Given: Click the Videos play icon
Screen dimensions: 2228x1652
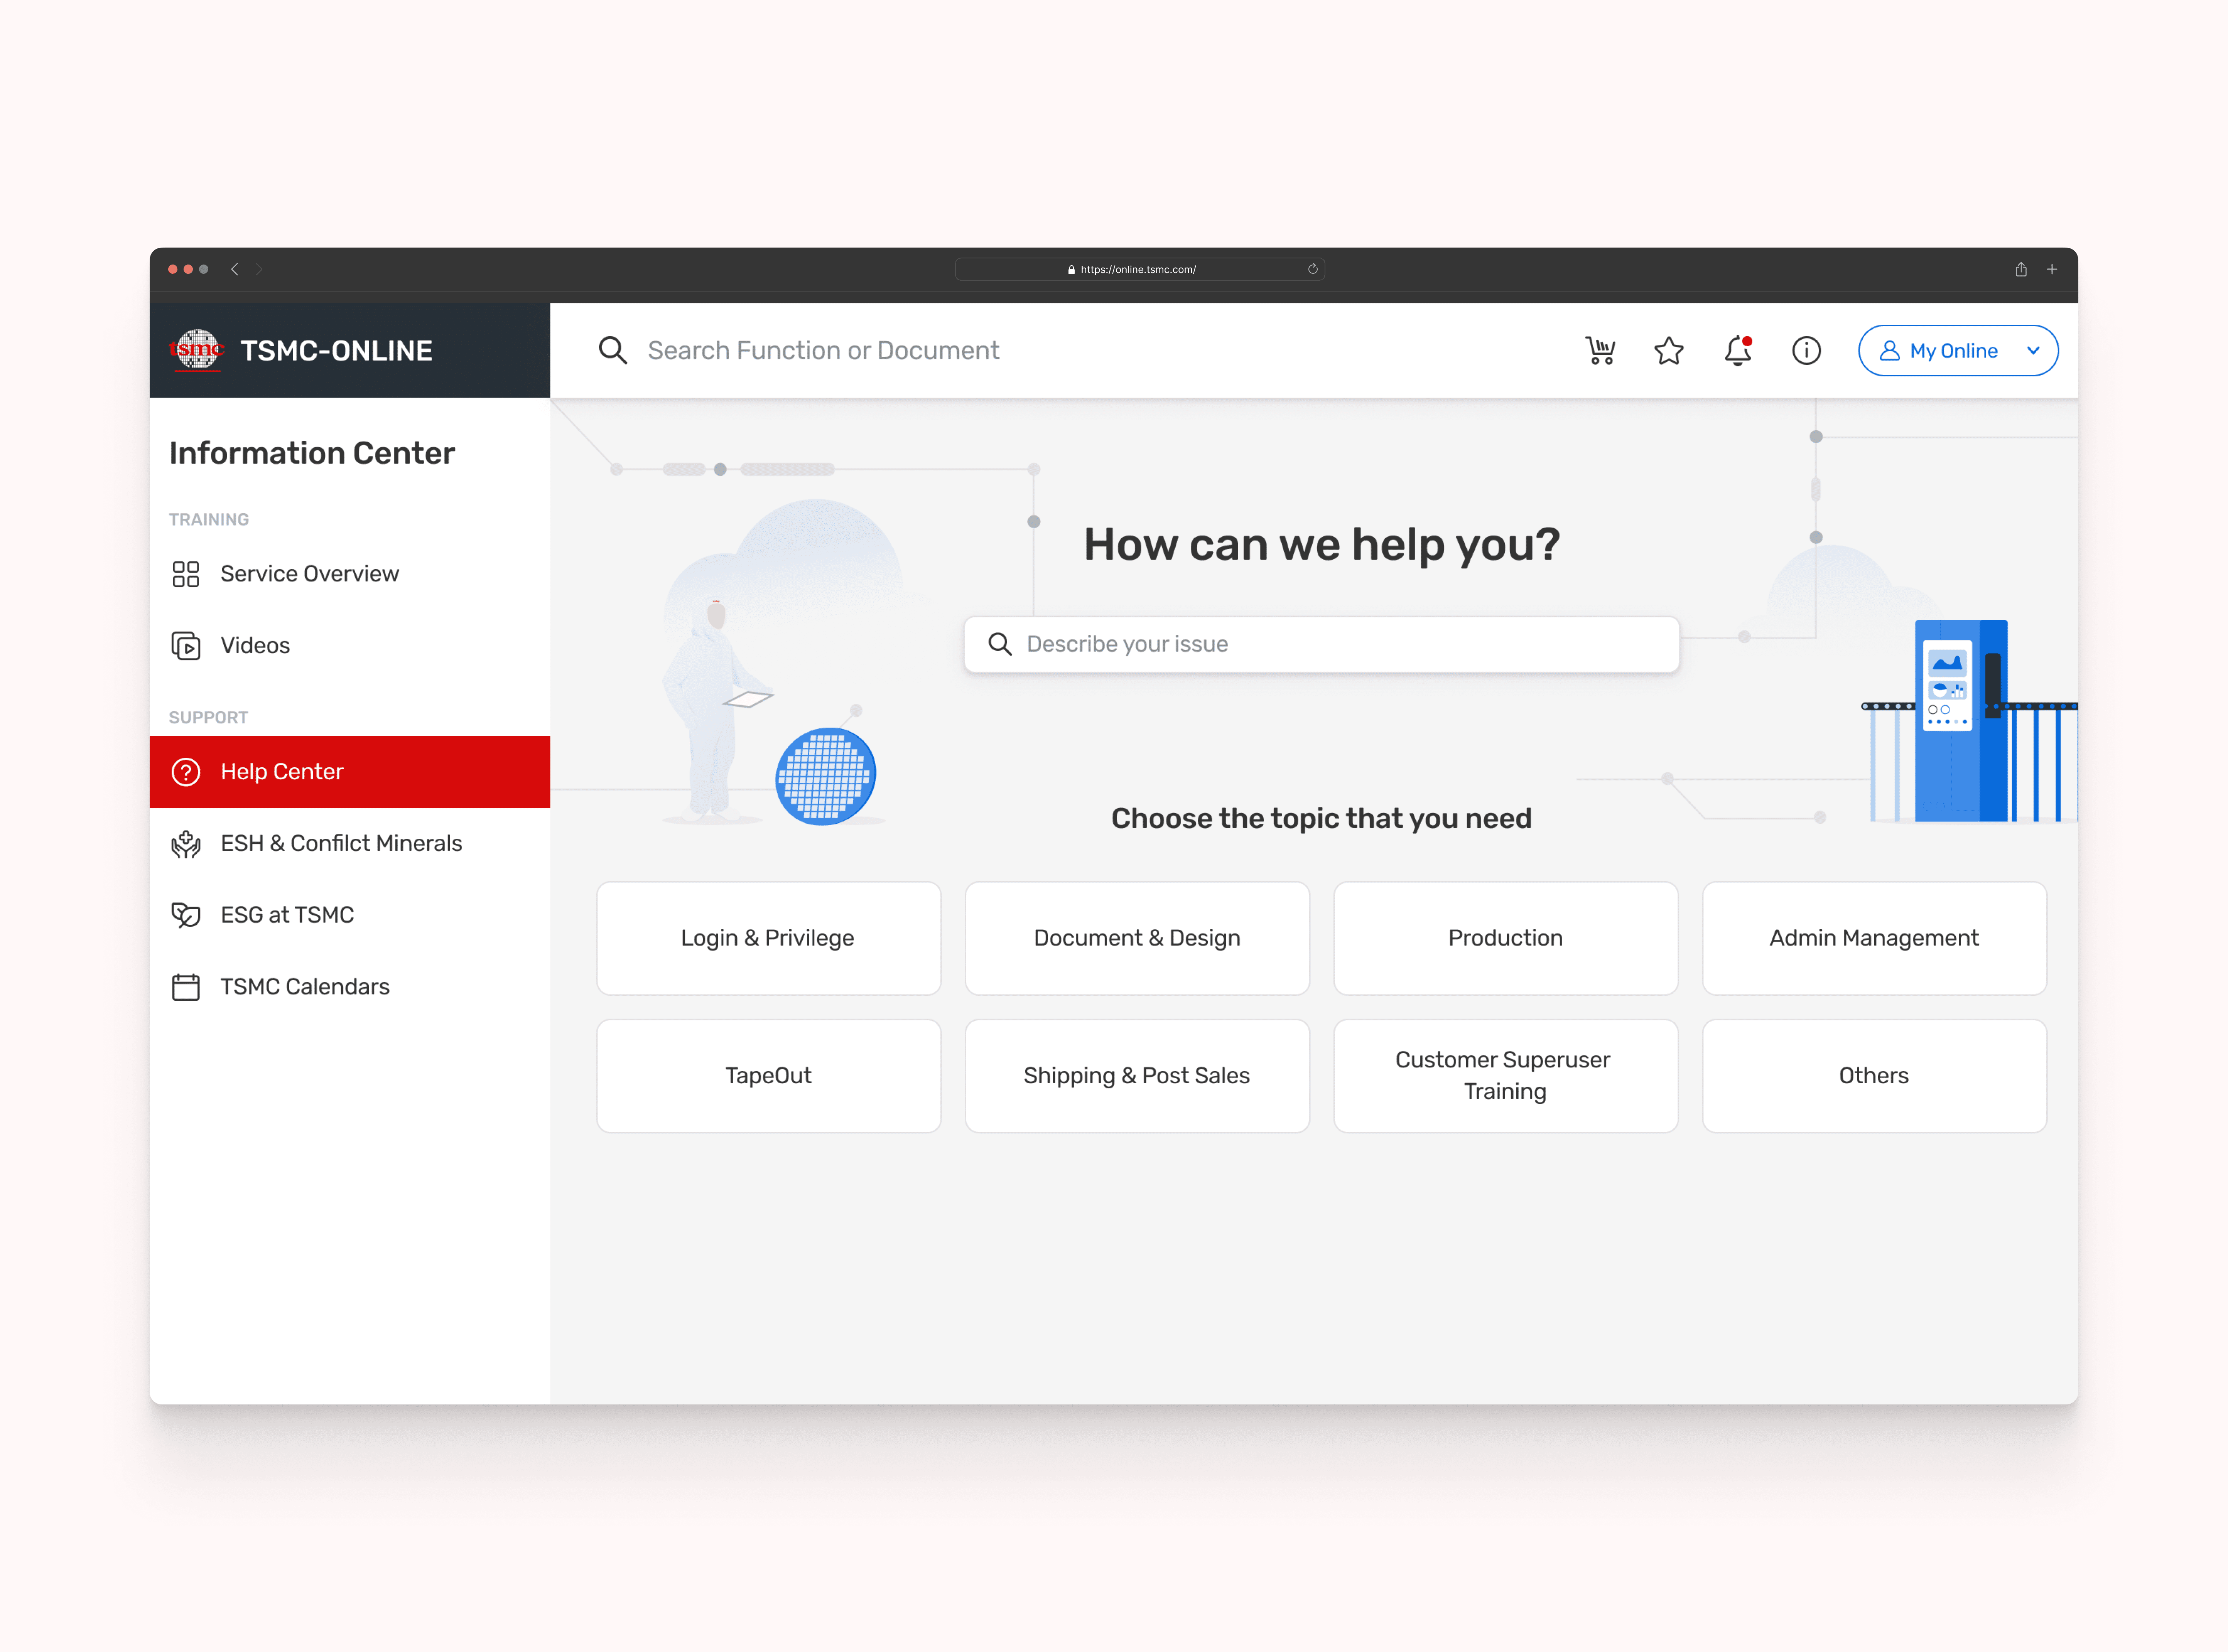Looking at the screenshot, I should click(x=186, y=646).
